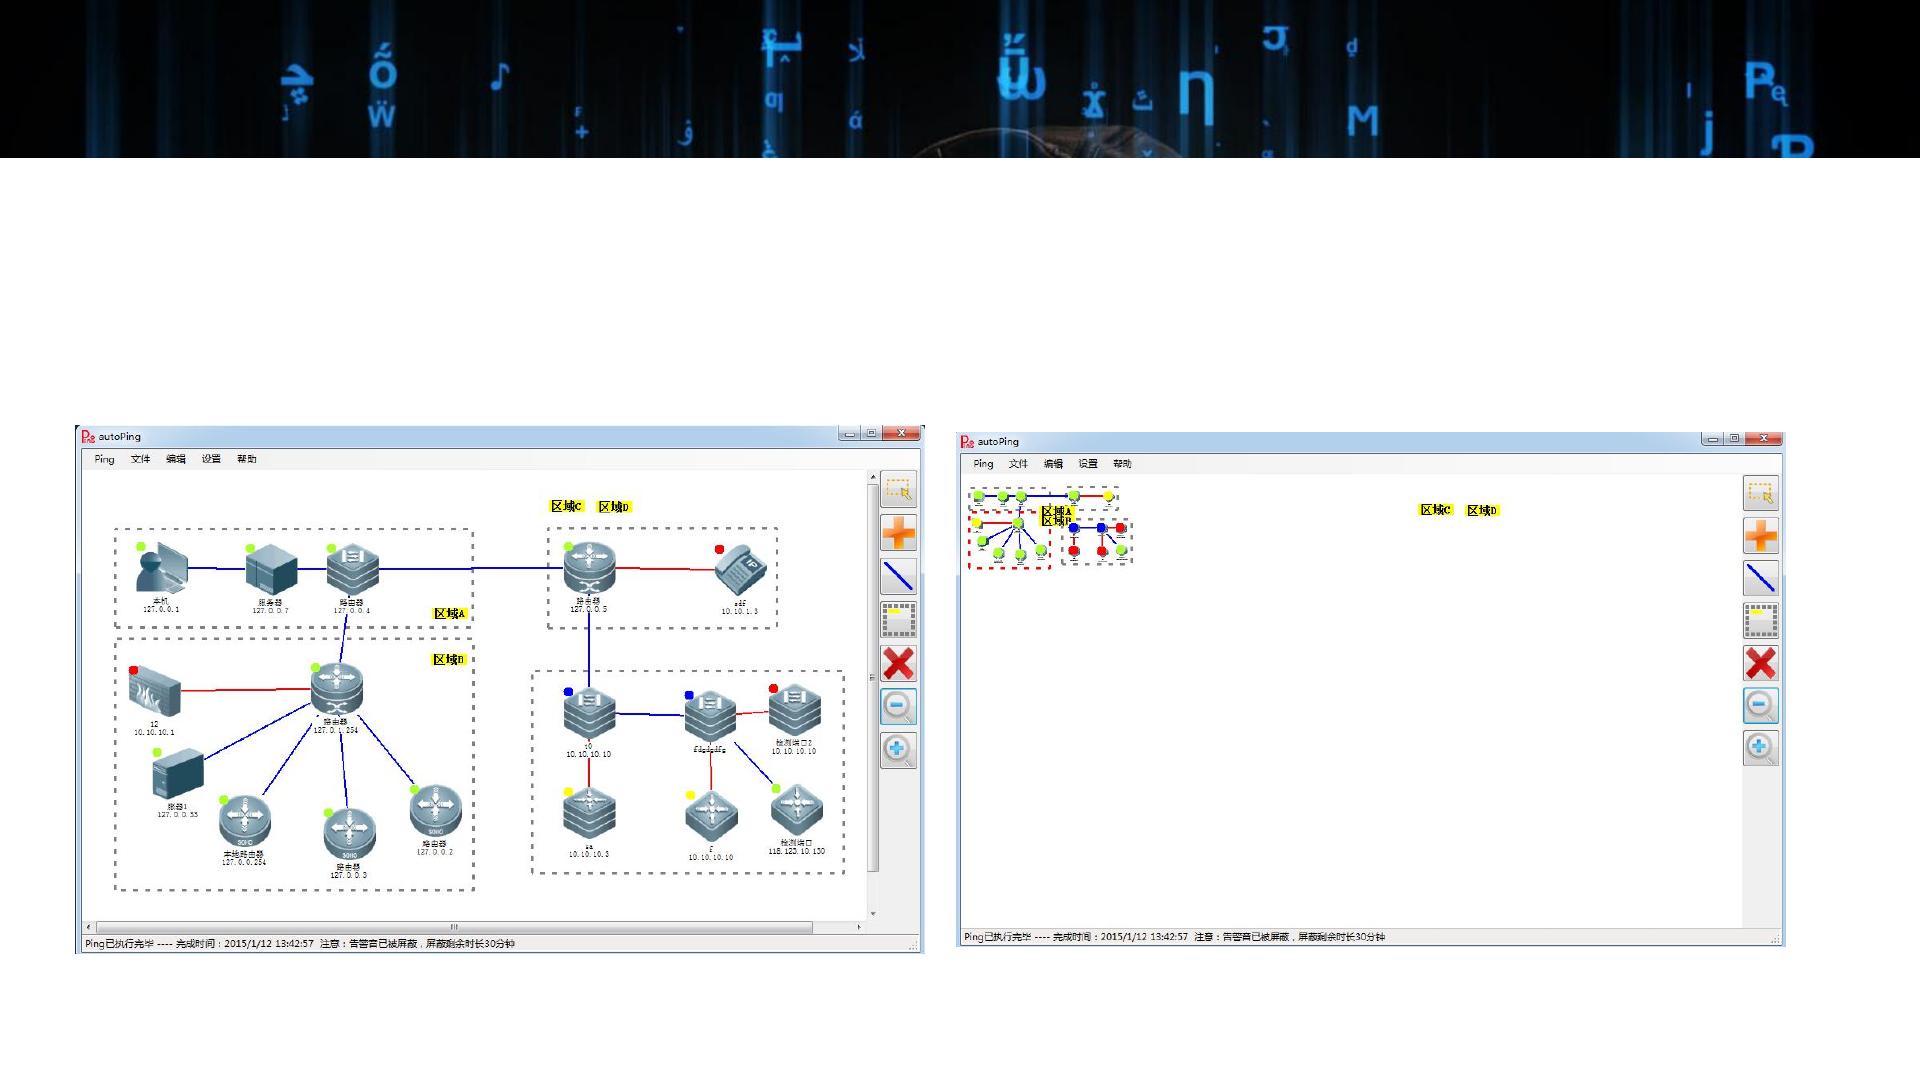Click the IP phone device 10.10.1.3
The height and width of the screenshot is (1080, 1920).
[740, 570]
